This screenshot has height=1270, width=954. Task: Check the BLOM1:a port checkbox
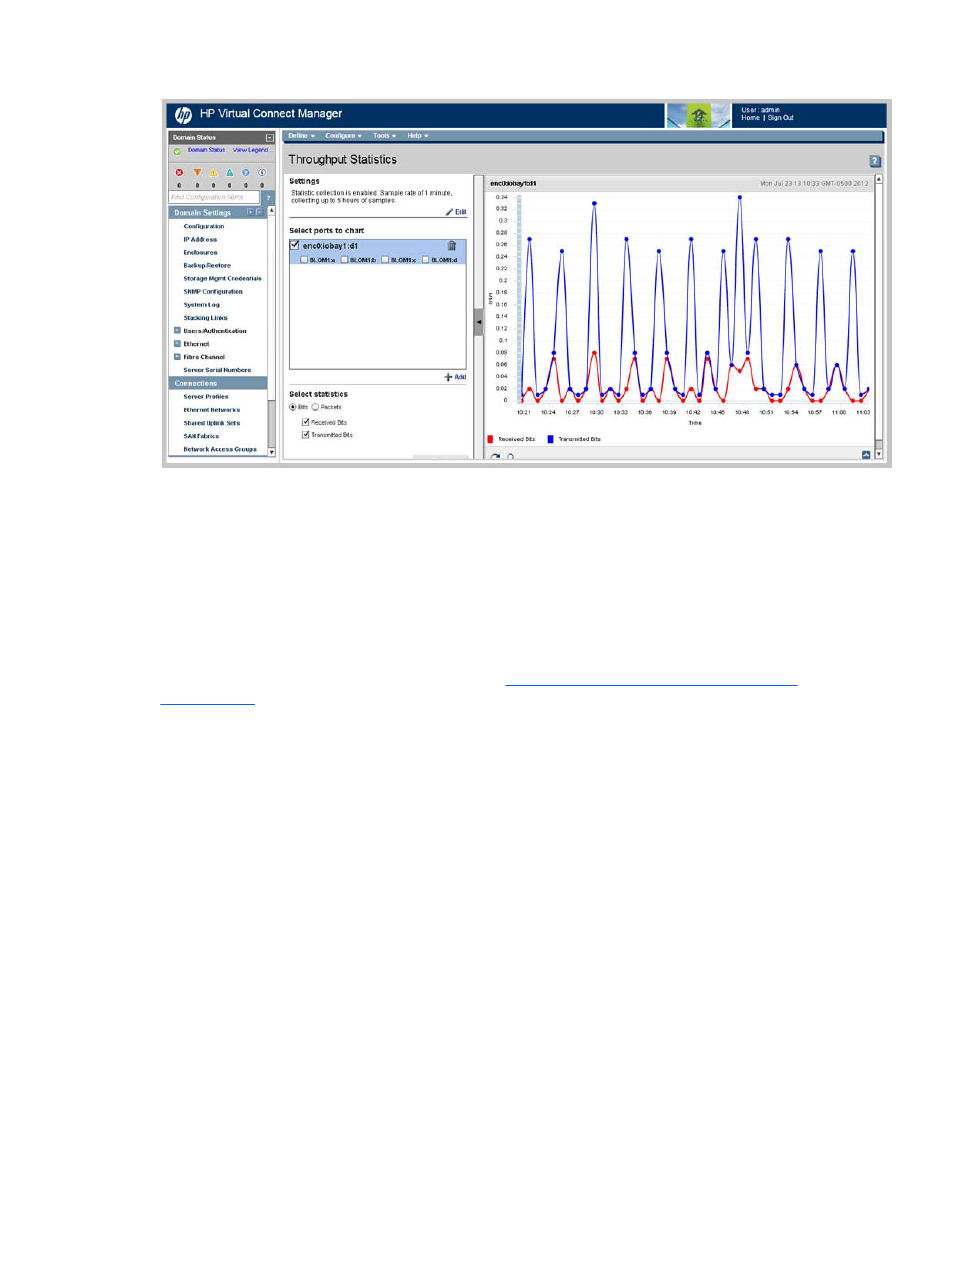coord(304,260)
